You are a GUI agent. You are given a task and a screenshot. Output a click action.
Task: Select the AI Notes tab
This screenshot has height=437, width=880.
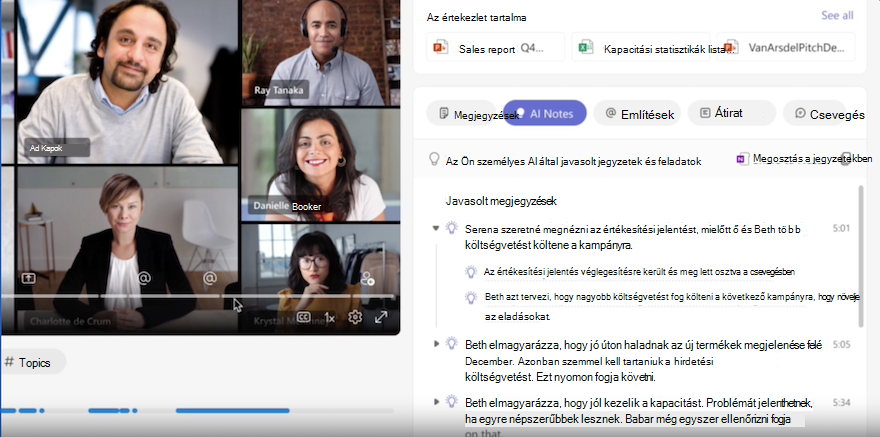545,113
